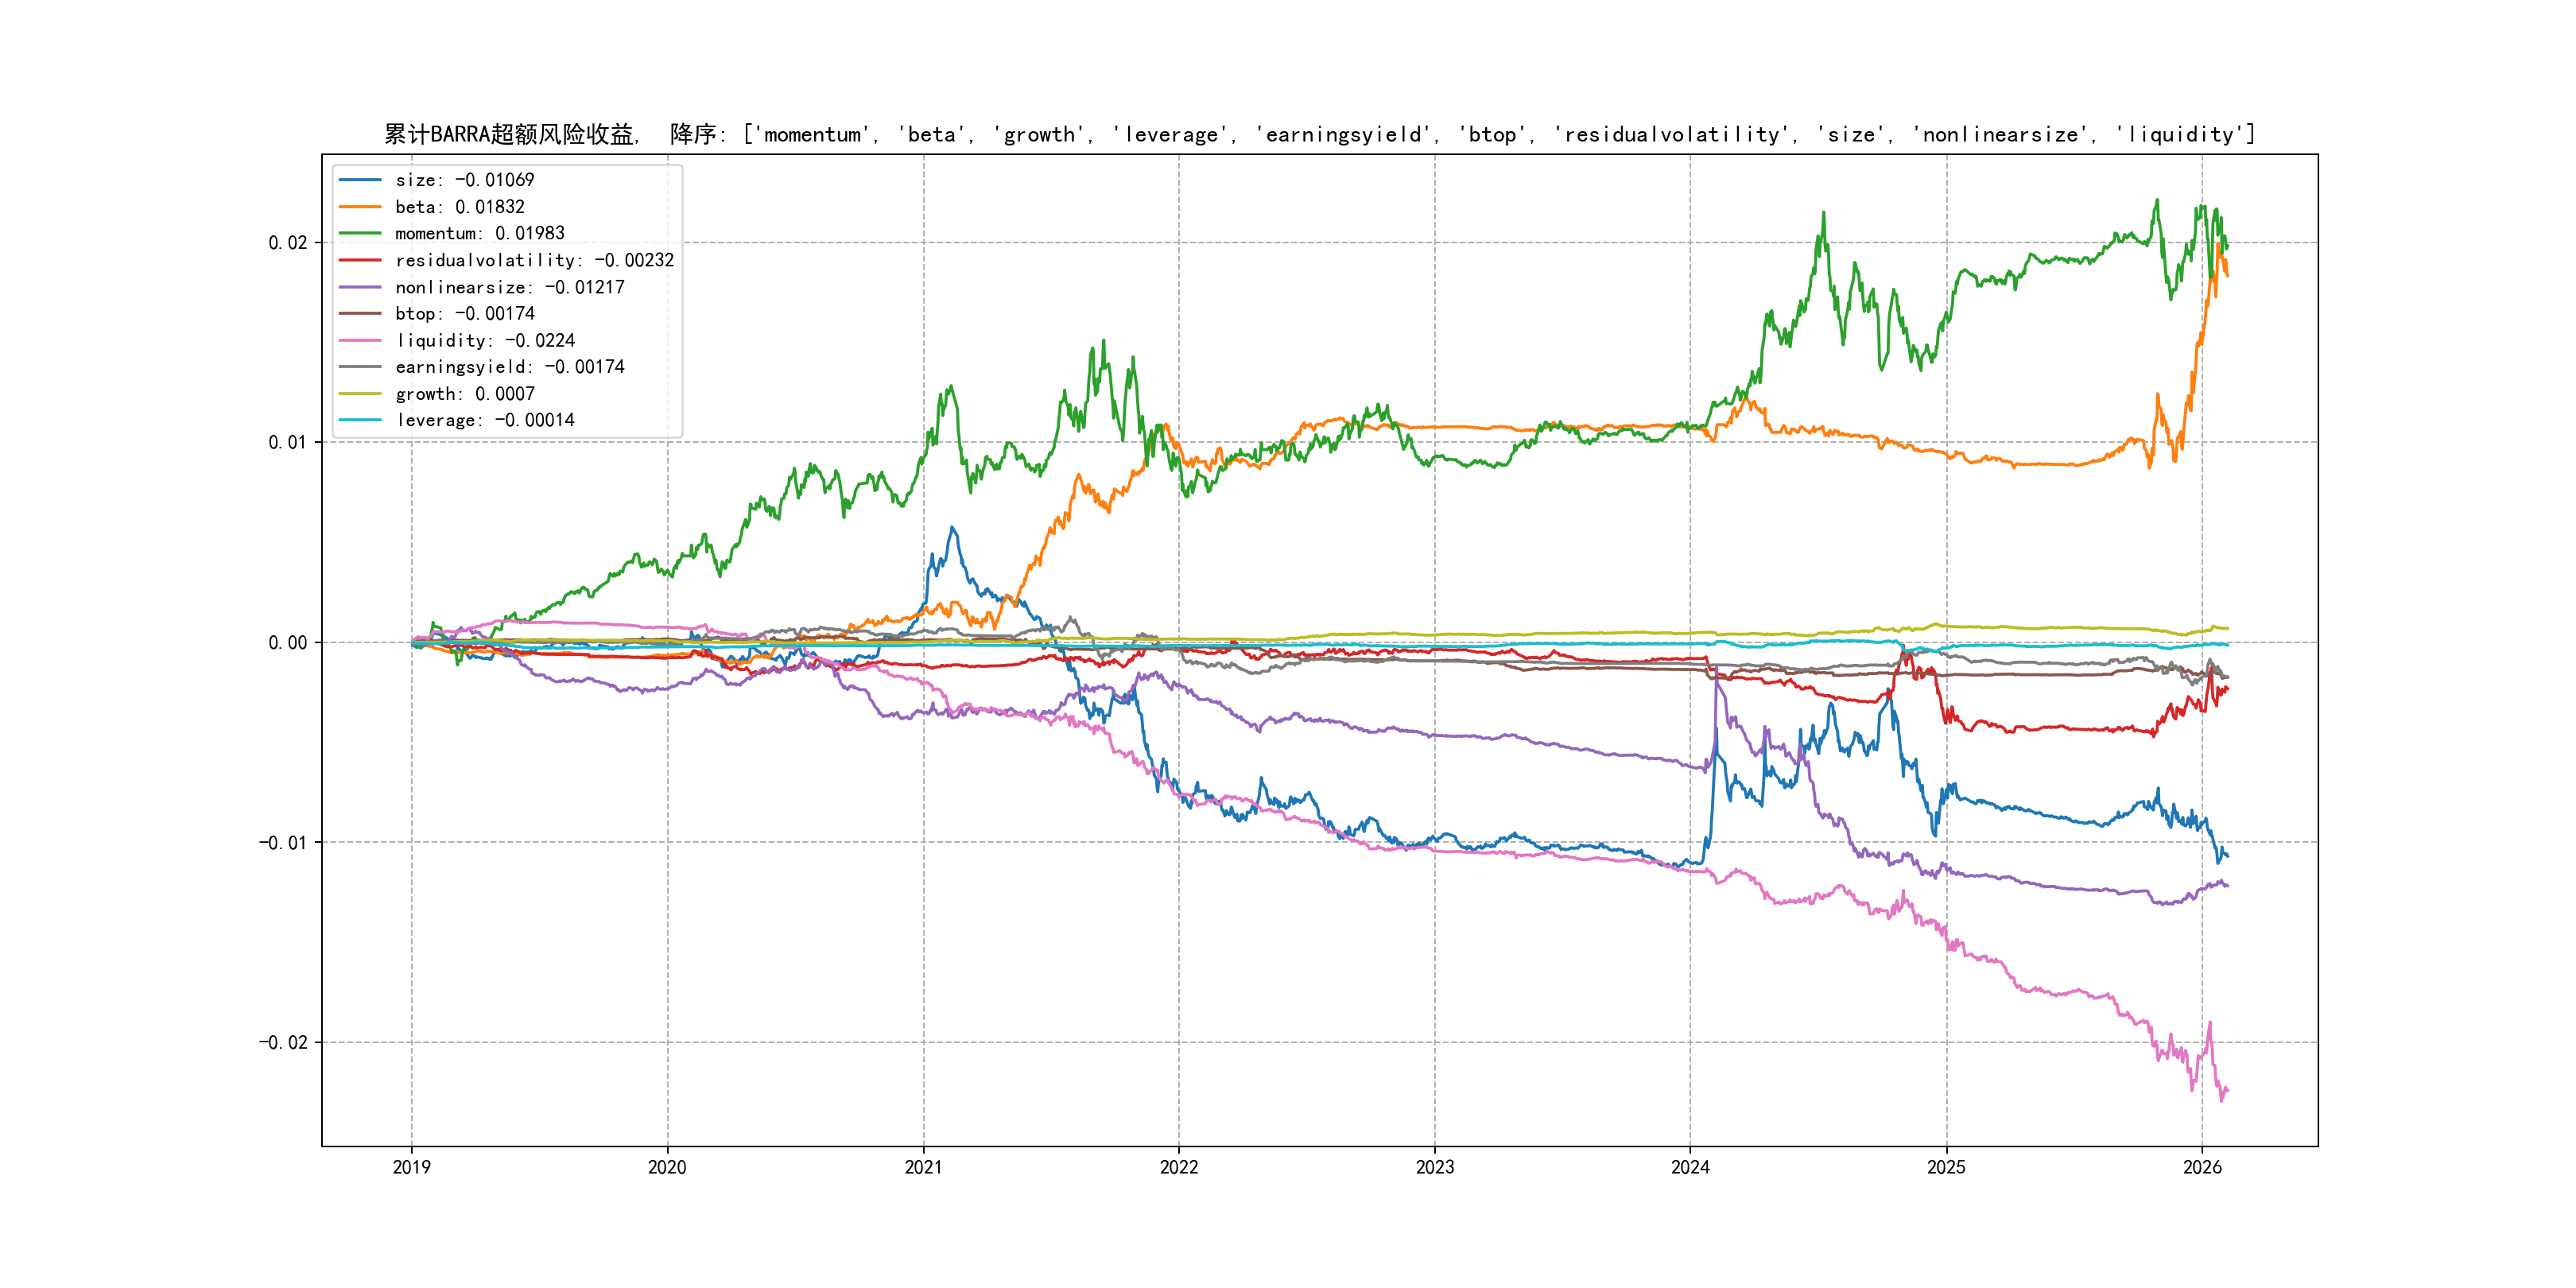Click the -0.02 y-axis tick label
Viewport: 2576px width, 1288px height.
click(283, 1042)
